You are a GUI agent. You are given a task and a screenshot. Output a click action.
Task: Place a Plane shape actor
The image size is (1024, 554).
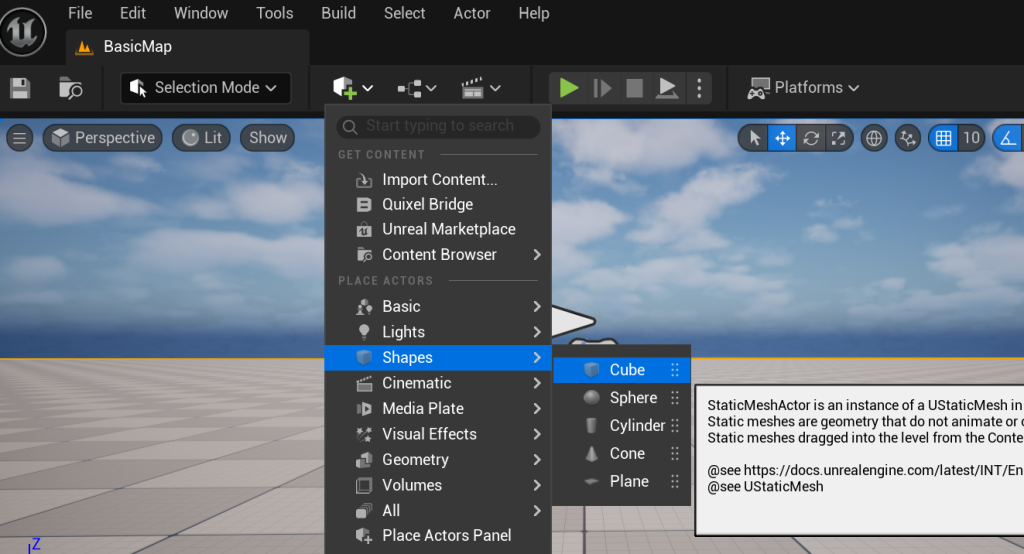coord(621,481)
